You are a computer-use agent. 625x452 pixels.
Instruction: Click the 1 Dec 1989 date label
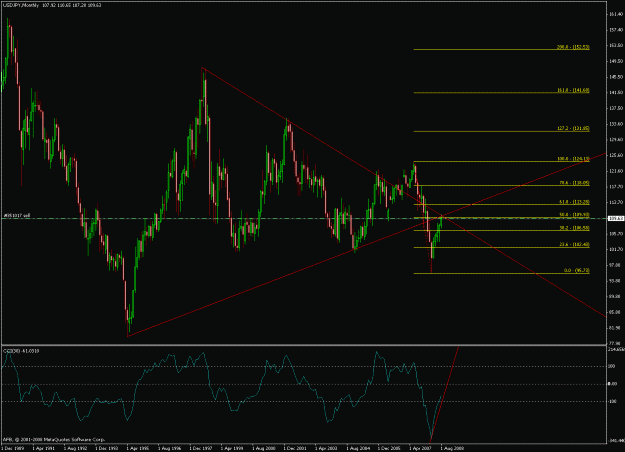click(x=12, y=448)
